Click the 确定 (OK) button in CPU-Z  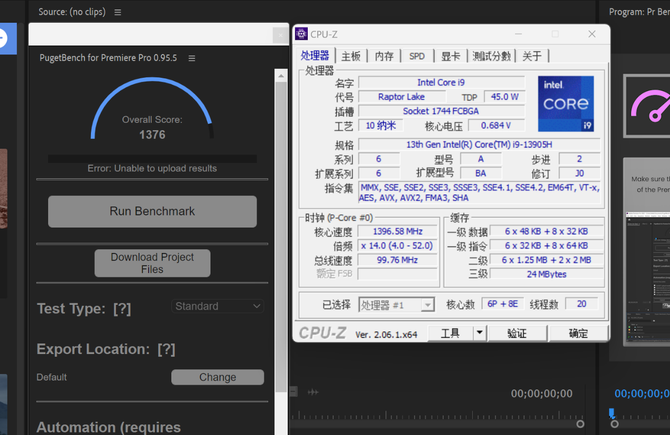point(578,333)
